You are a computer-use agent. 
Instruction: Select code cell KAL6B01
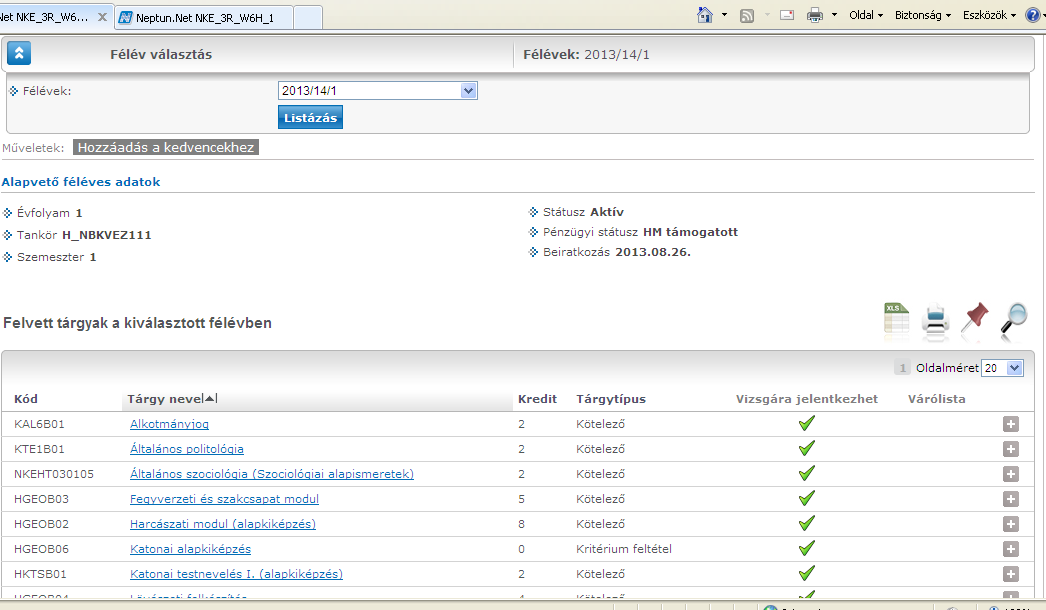(x=39, y=424)
